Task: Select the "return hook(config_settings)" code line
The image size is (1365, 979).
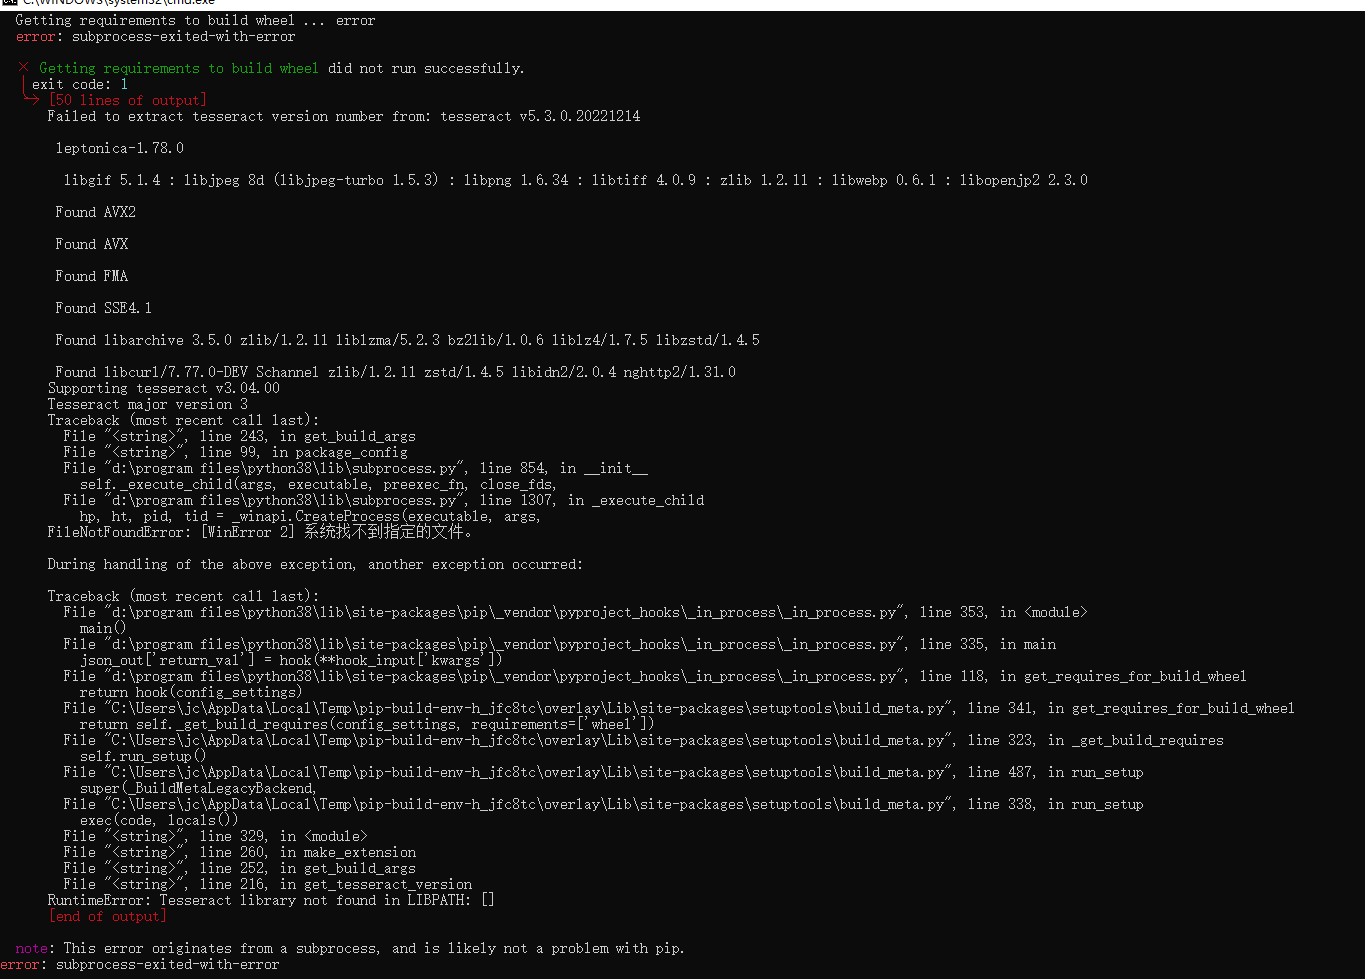Action: click(x=190, y=692)
